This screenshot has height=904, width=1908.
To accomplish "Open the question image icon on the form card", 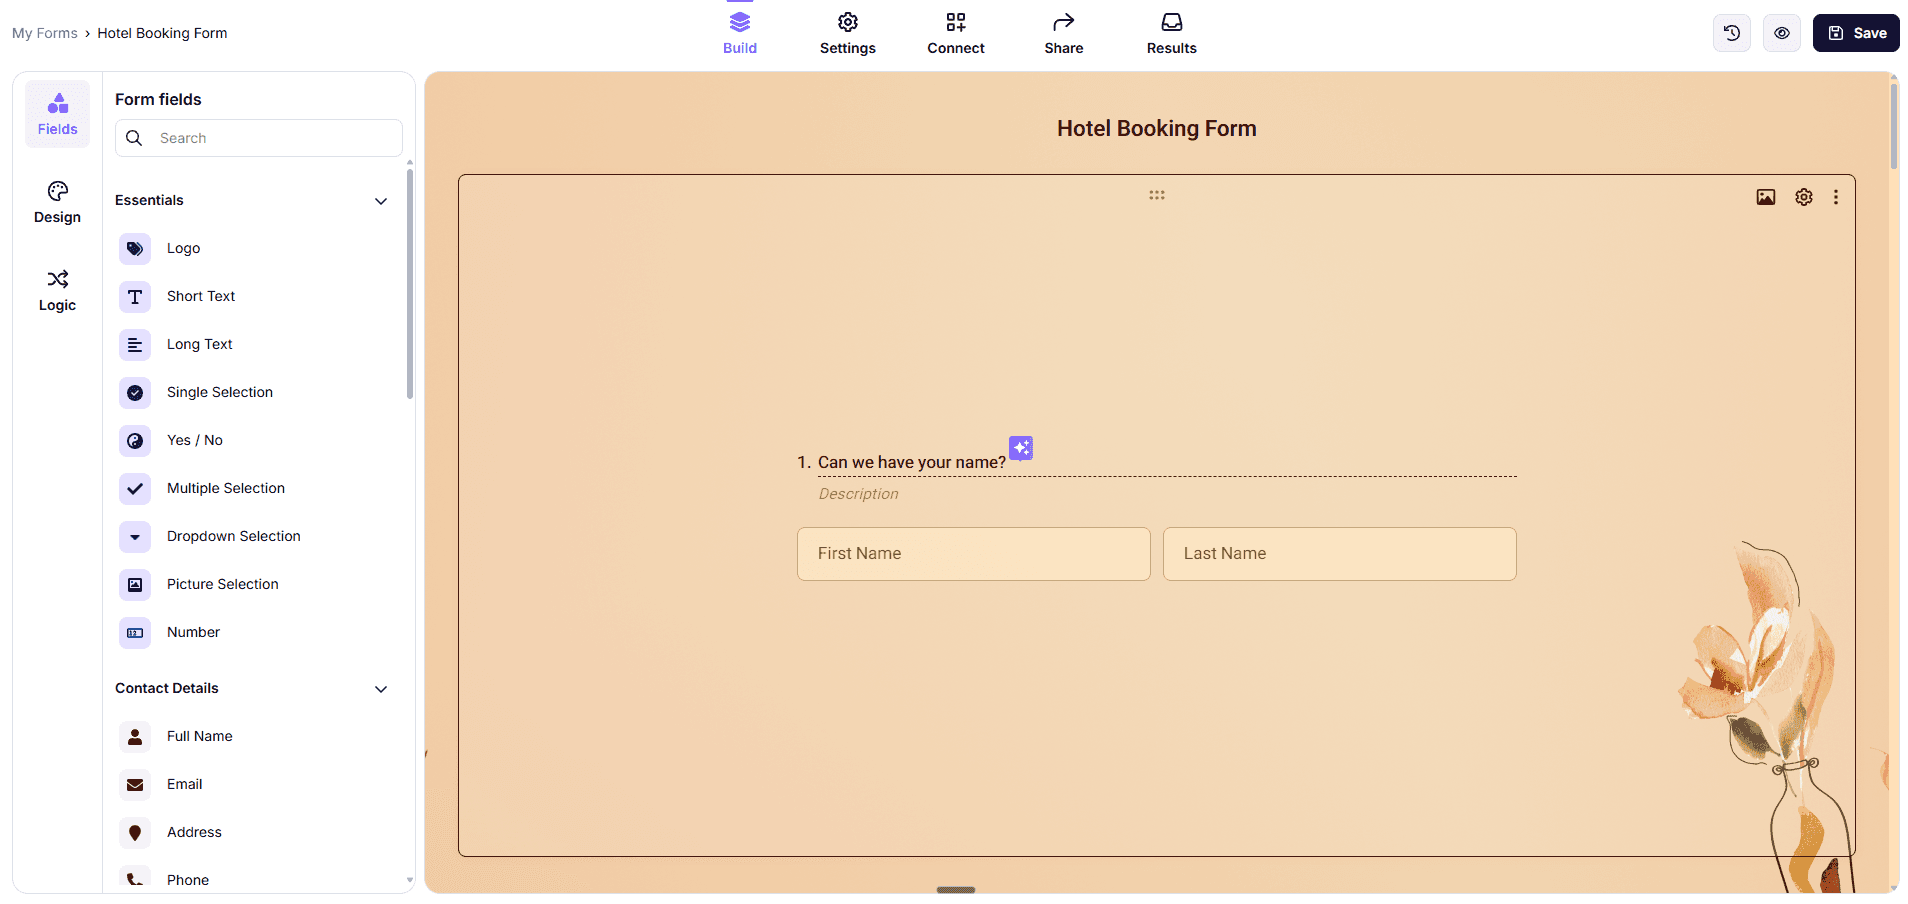I will [x=1766, y=197].
